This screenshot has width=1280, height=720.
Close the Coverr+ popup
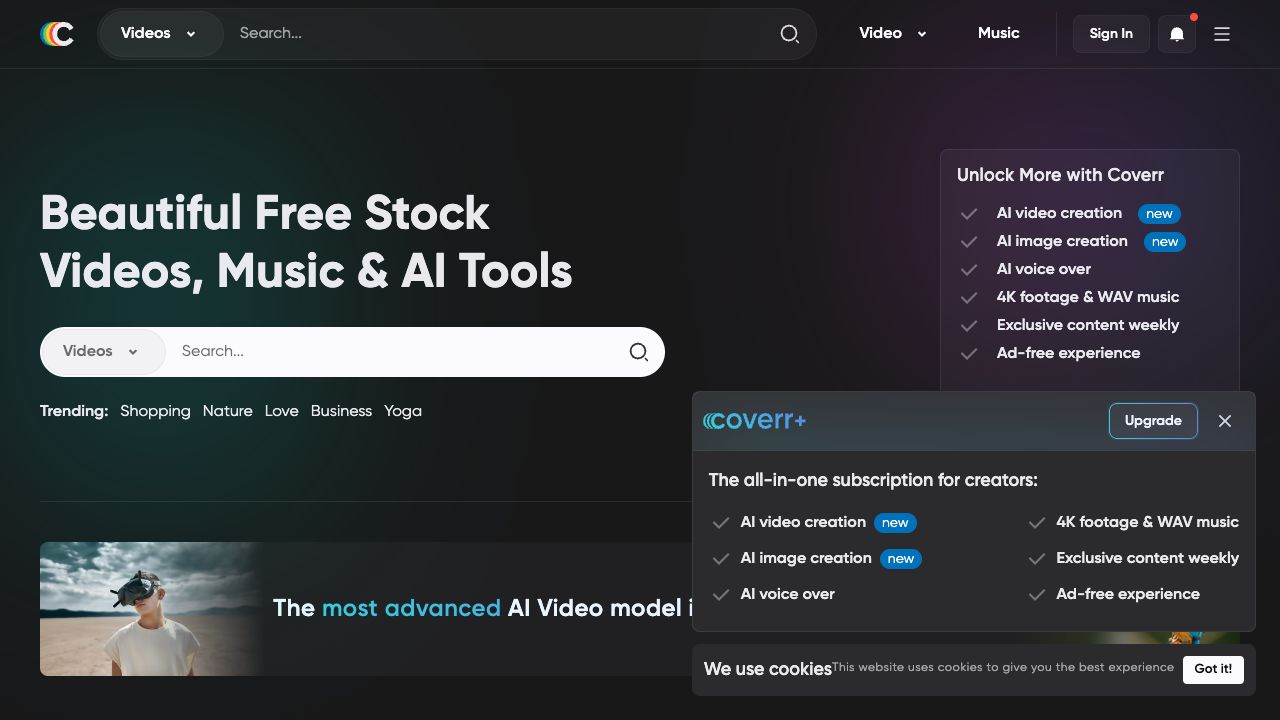pyautogui.click(x=1225, y=421)
